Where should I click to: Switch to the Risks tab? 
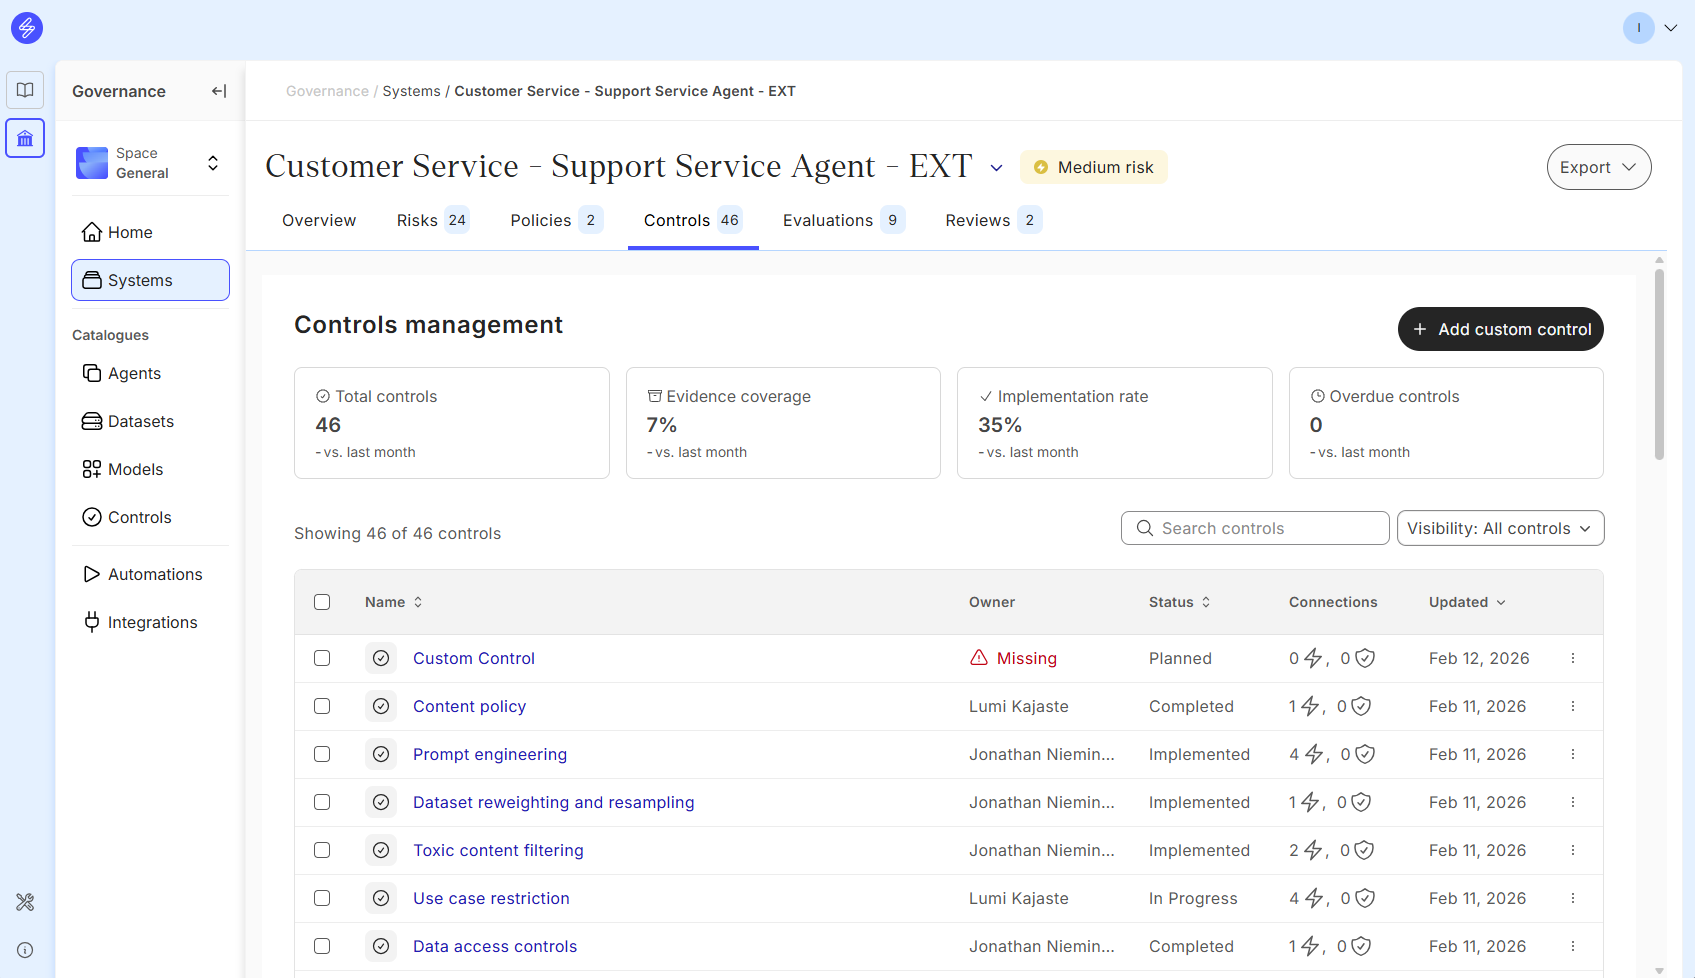[432, 220]
